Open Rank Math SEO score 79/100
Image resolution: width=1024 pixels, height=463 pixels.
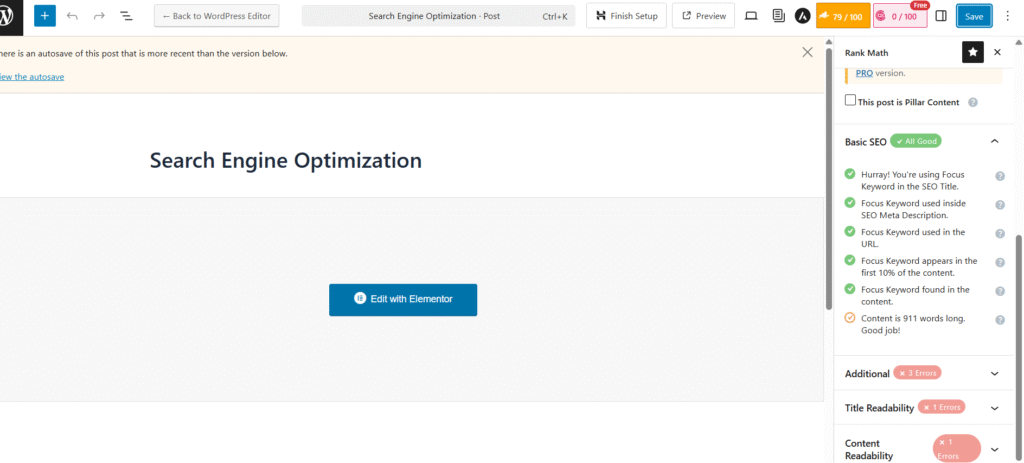point(843,16)
